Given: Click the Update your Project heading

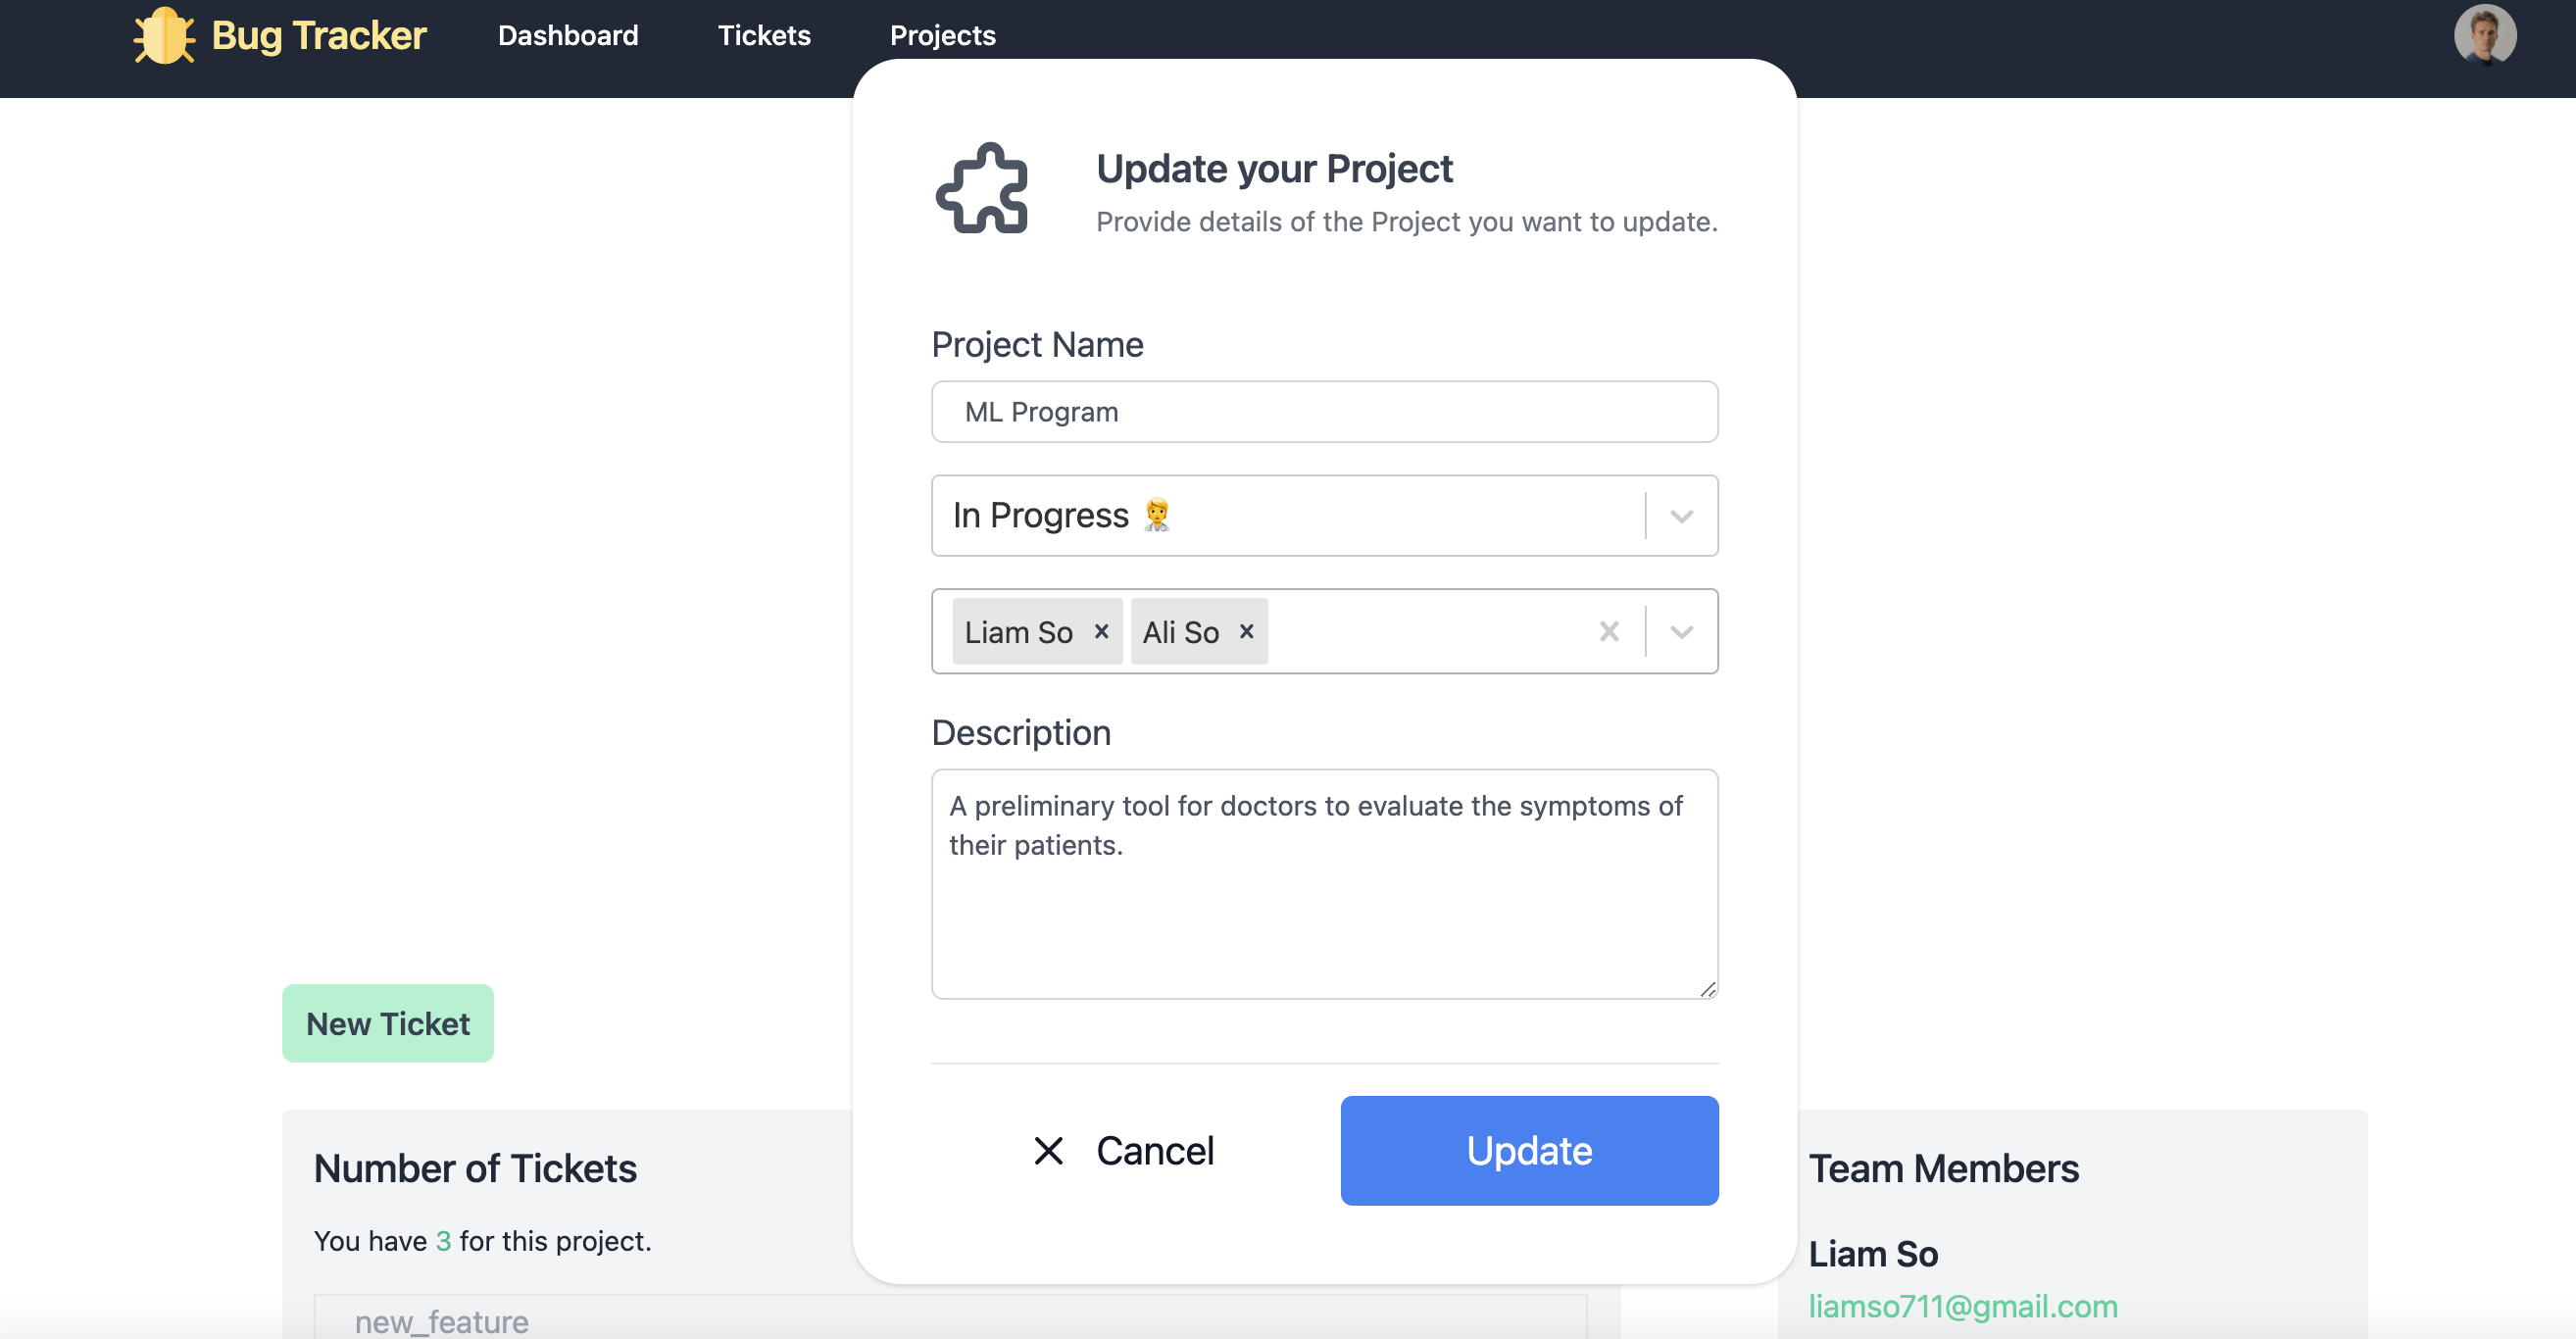Looking at the screenshot, I should 1274,168.
